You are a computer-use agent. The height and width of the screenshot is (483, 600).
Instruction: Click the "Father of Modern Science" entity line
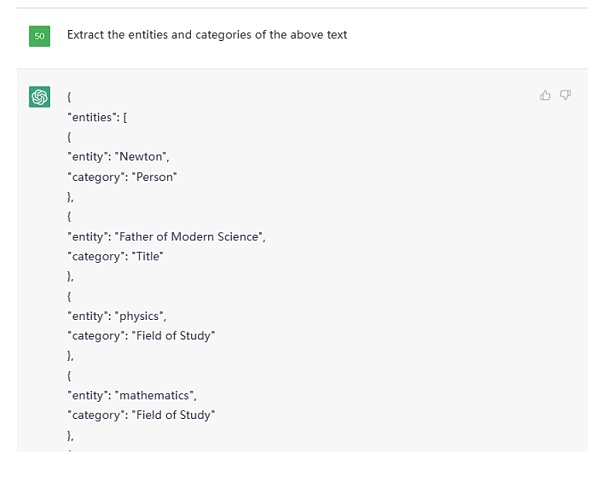pos(166,237)
